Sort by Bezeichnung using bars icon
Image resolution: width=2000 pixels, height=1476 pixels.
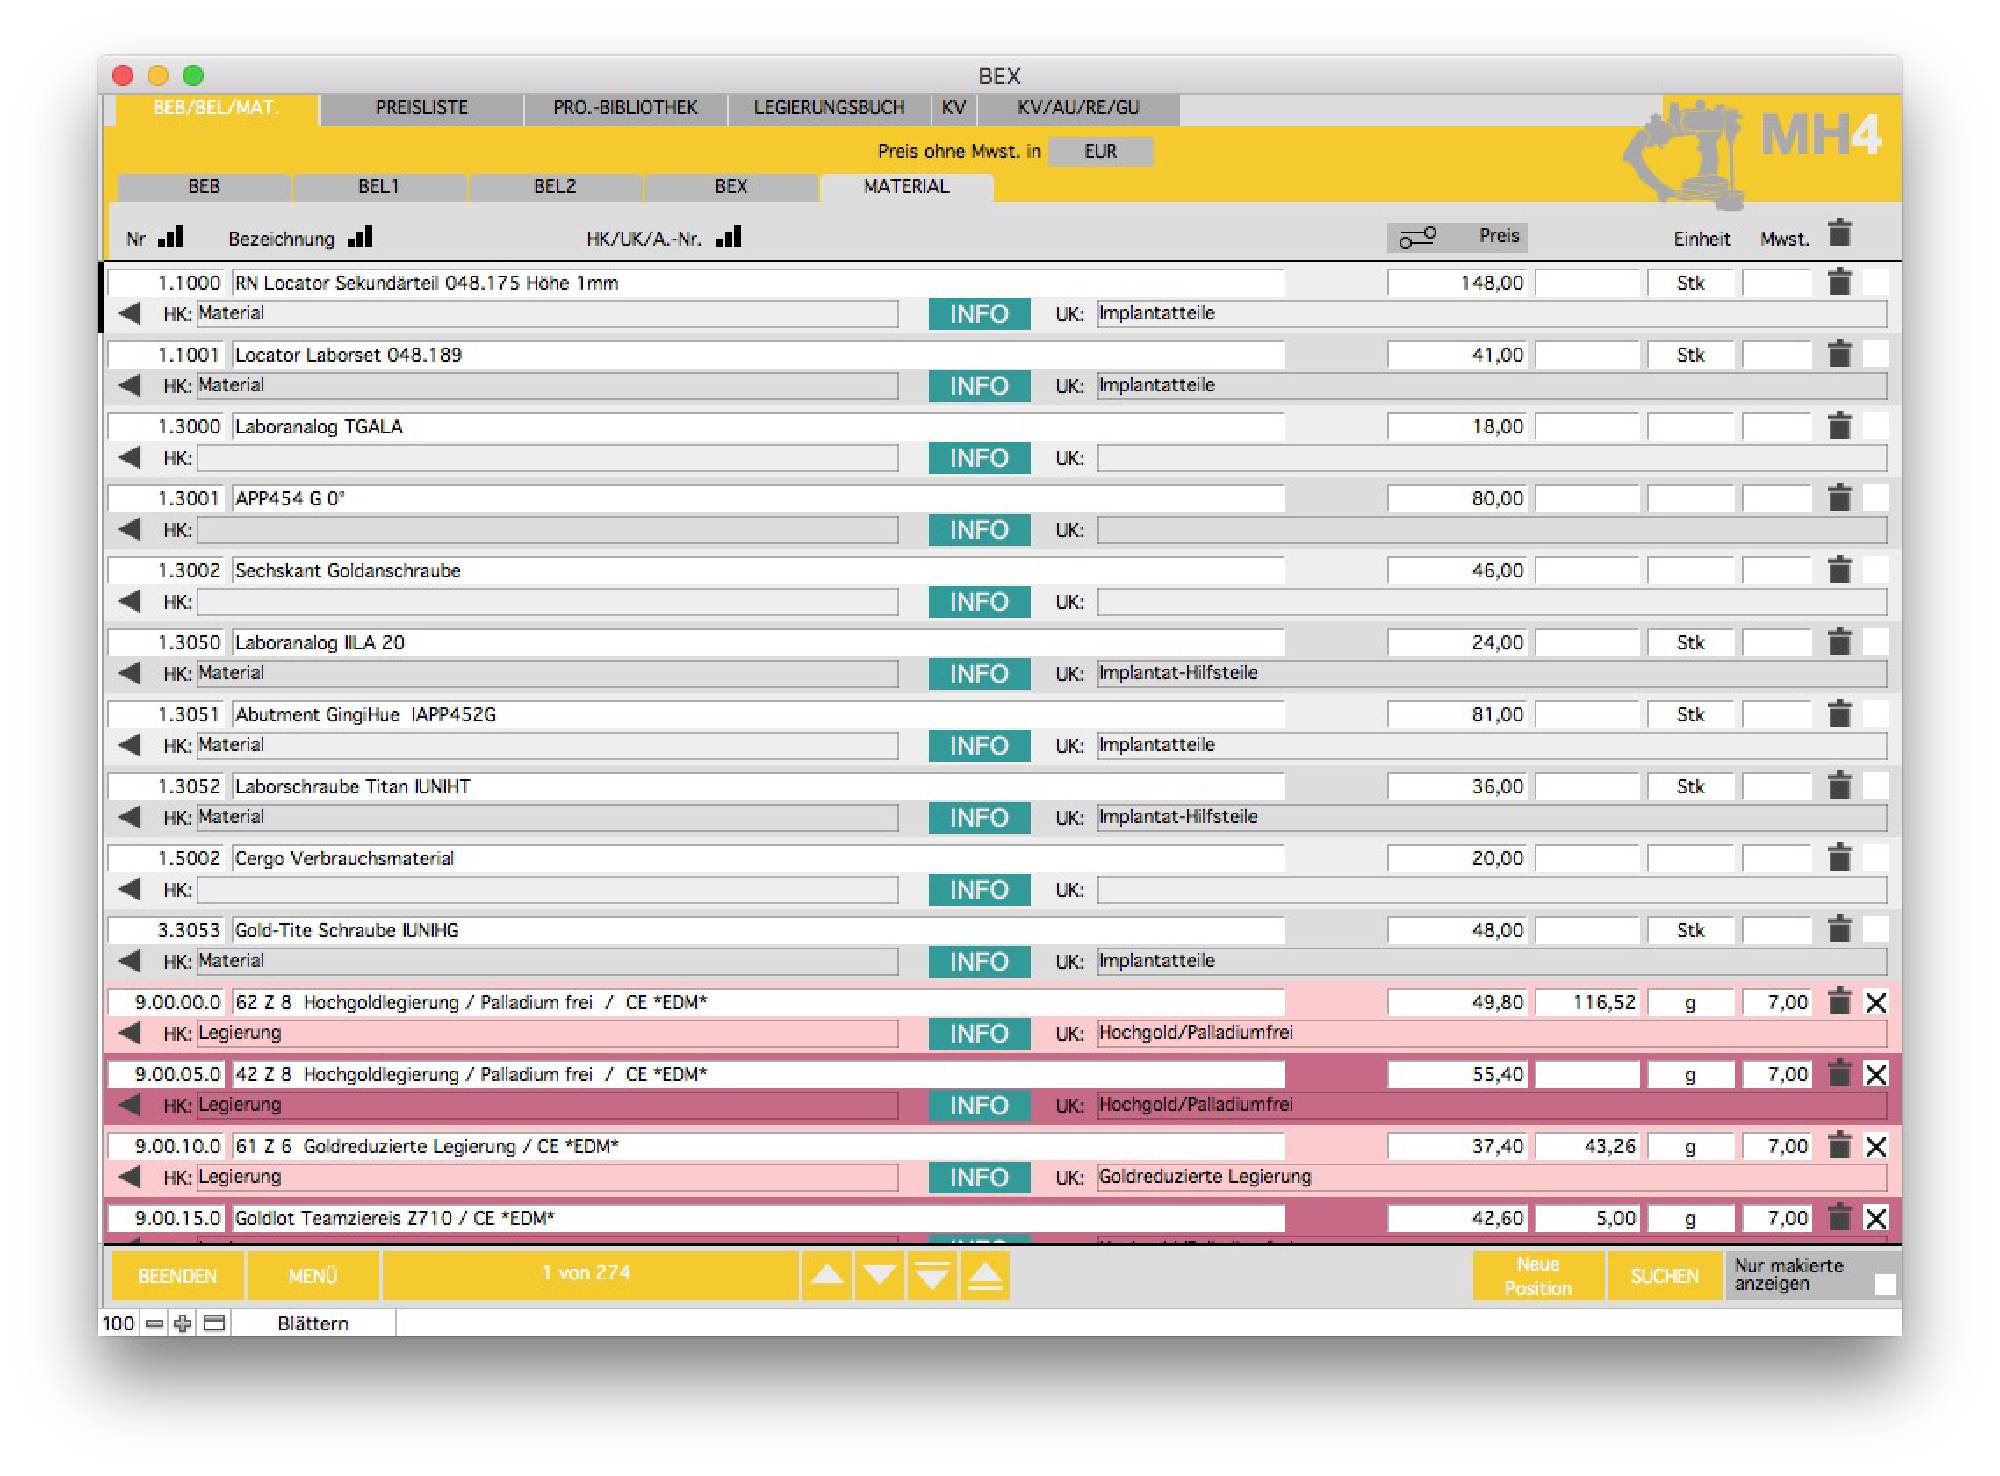coord(360,237)
